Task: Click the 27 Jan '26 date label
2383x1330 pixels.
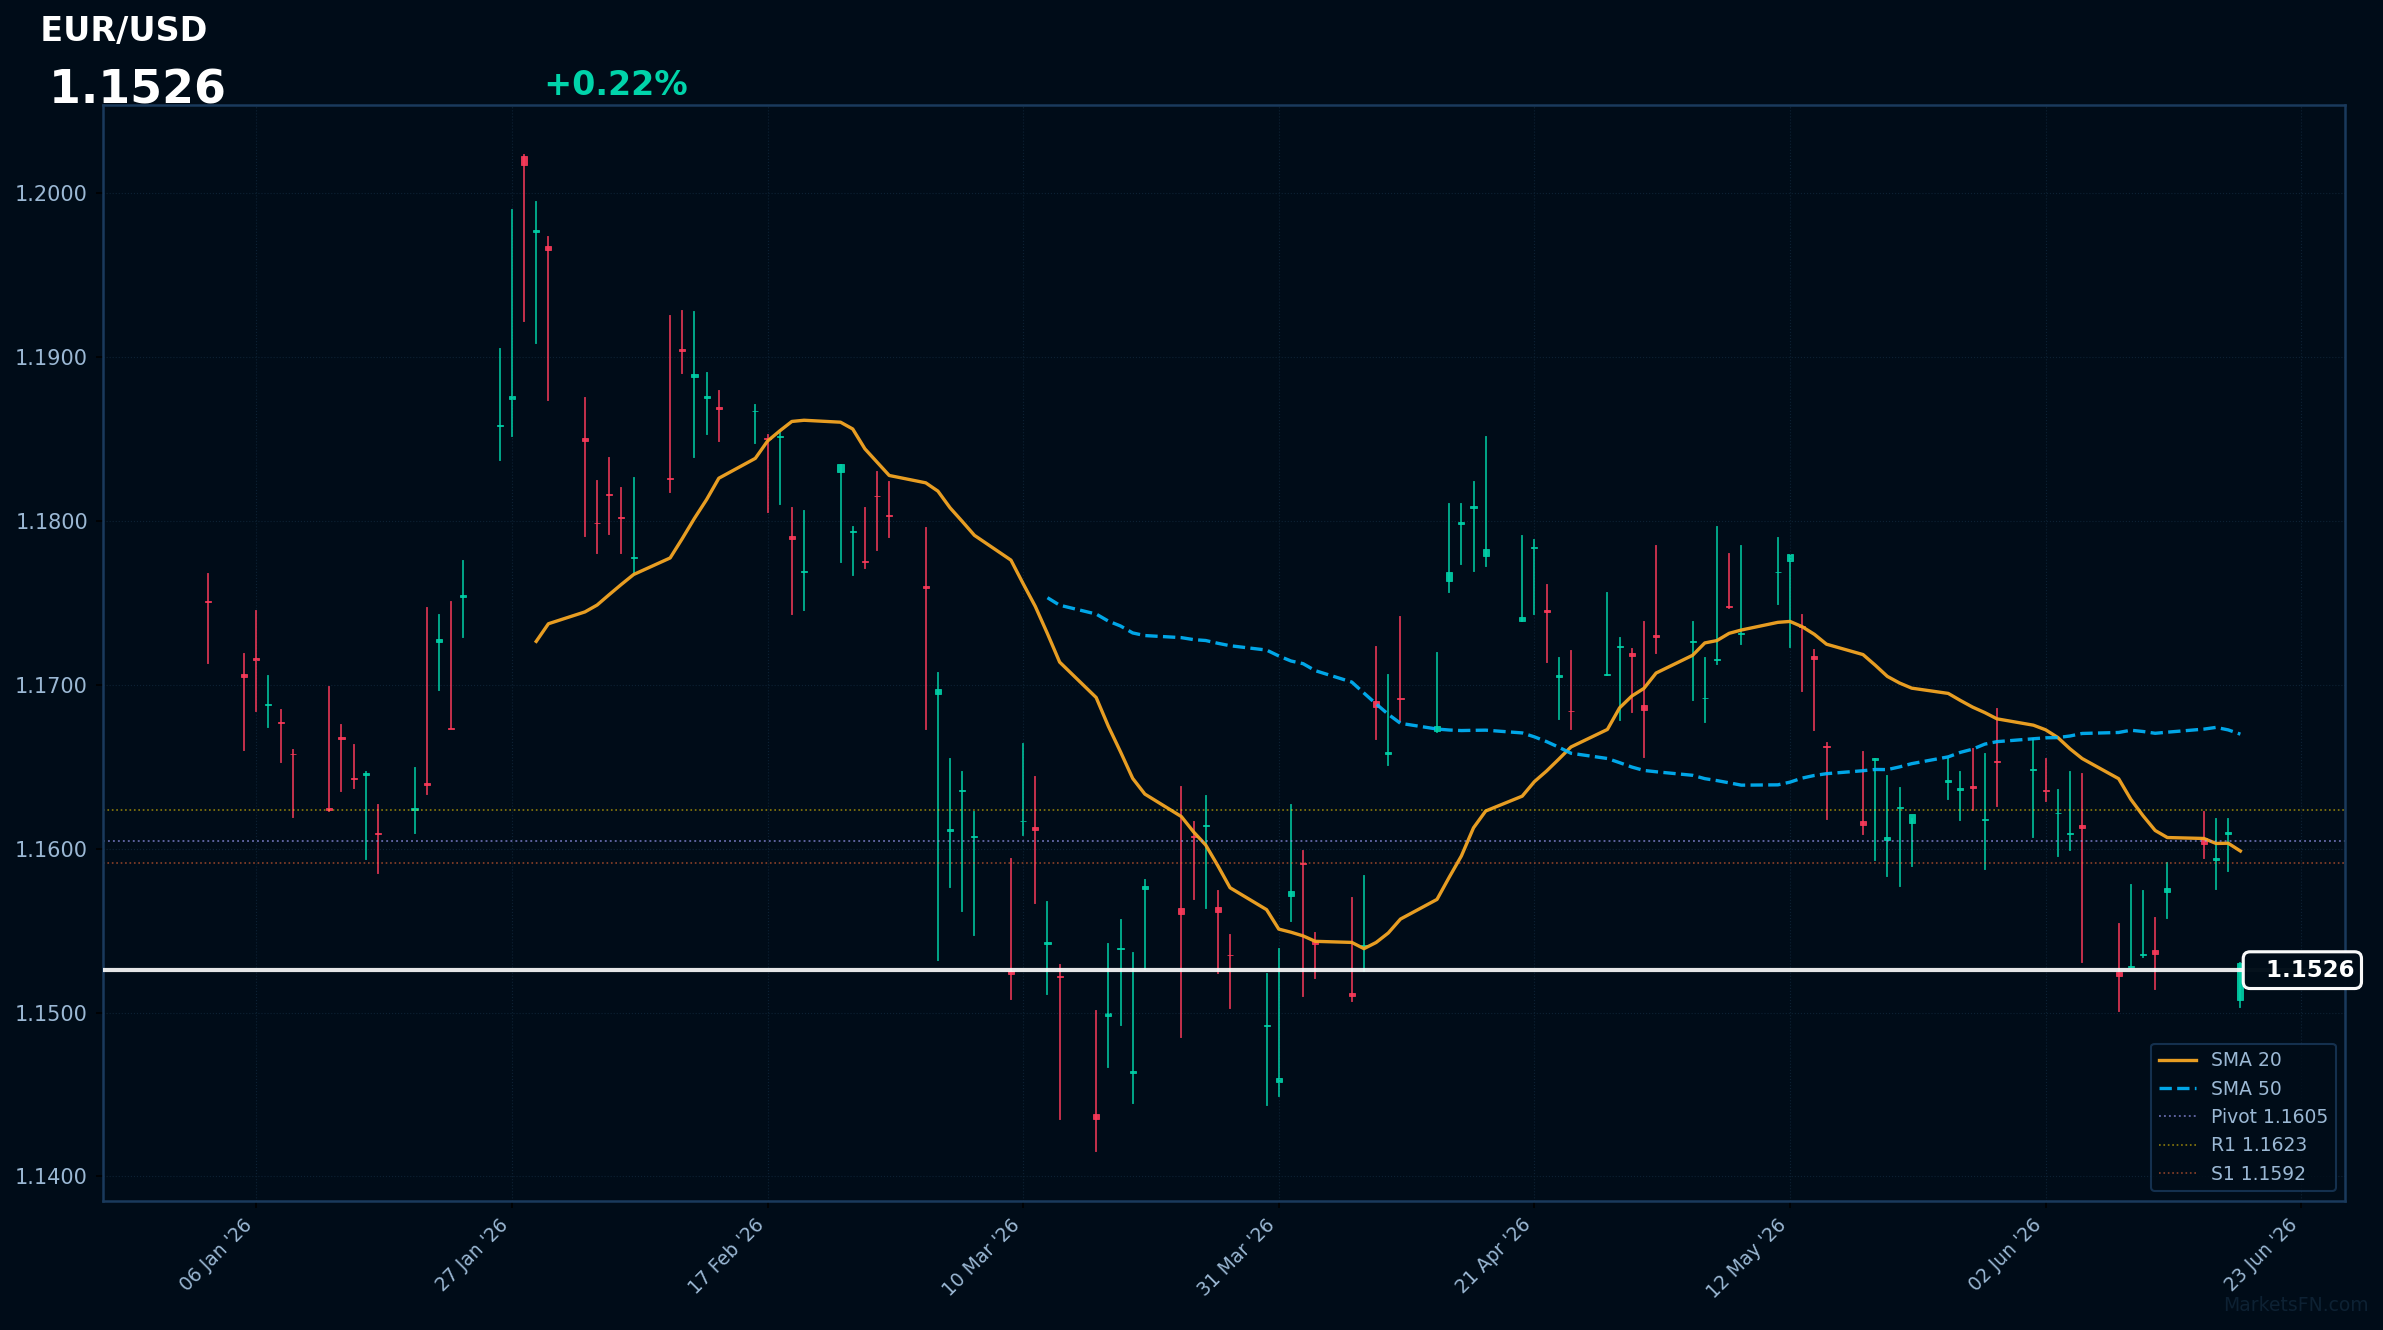Action: coord(471,1255)
